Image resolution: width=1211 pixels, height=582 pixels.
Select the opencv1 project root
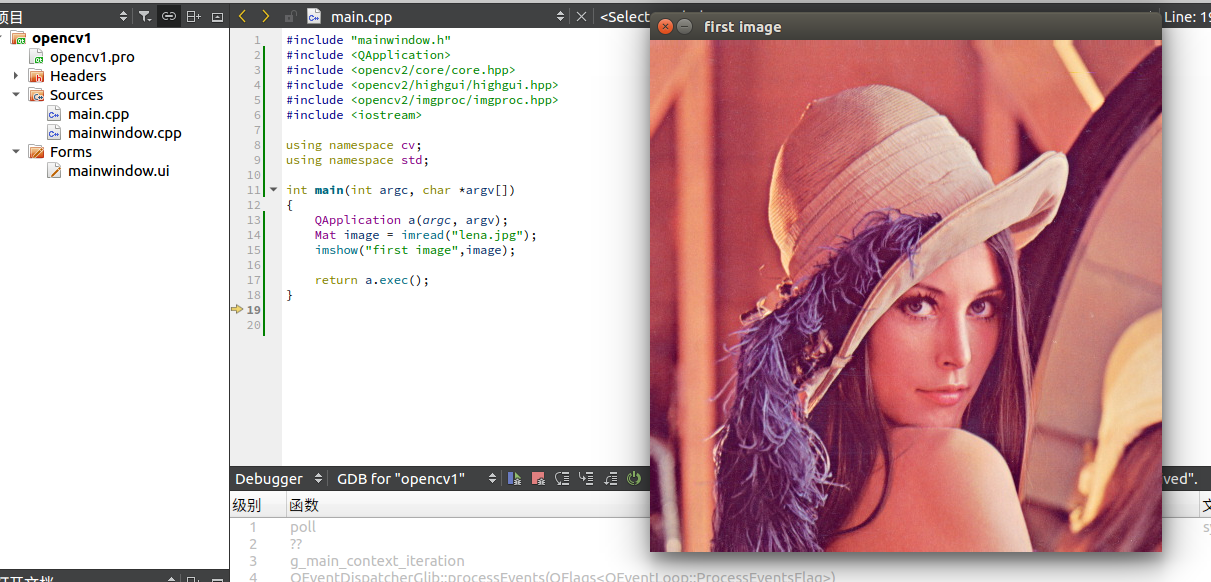61,38
